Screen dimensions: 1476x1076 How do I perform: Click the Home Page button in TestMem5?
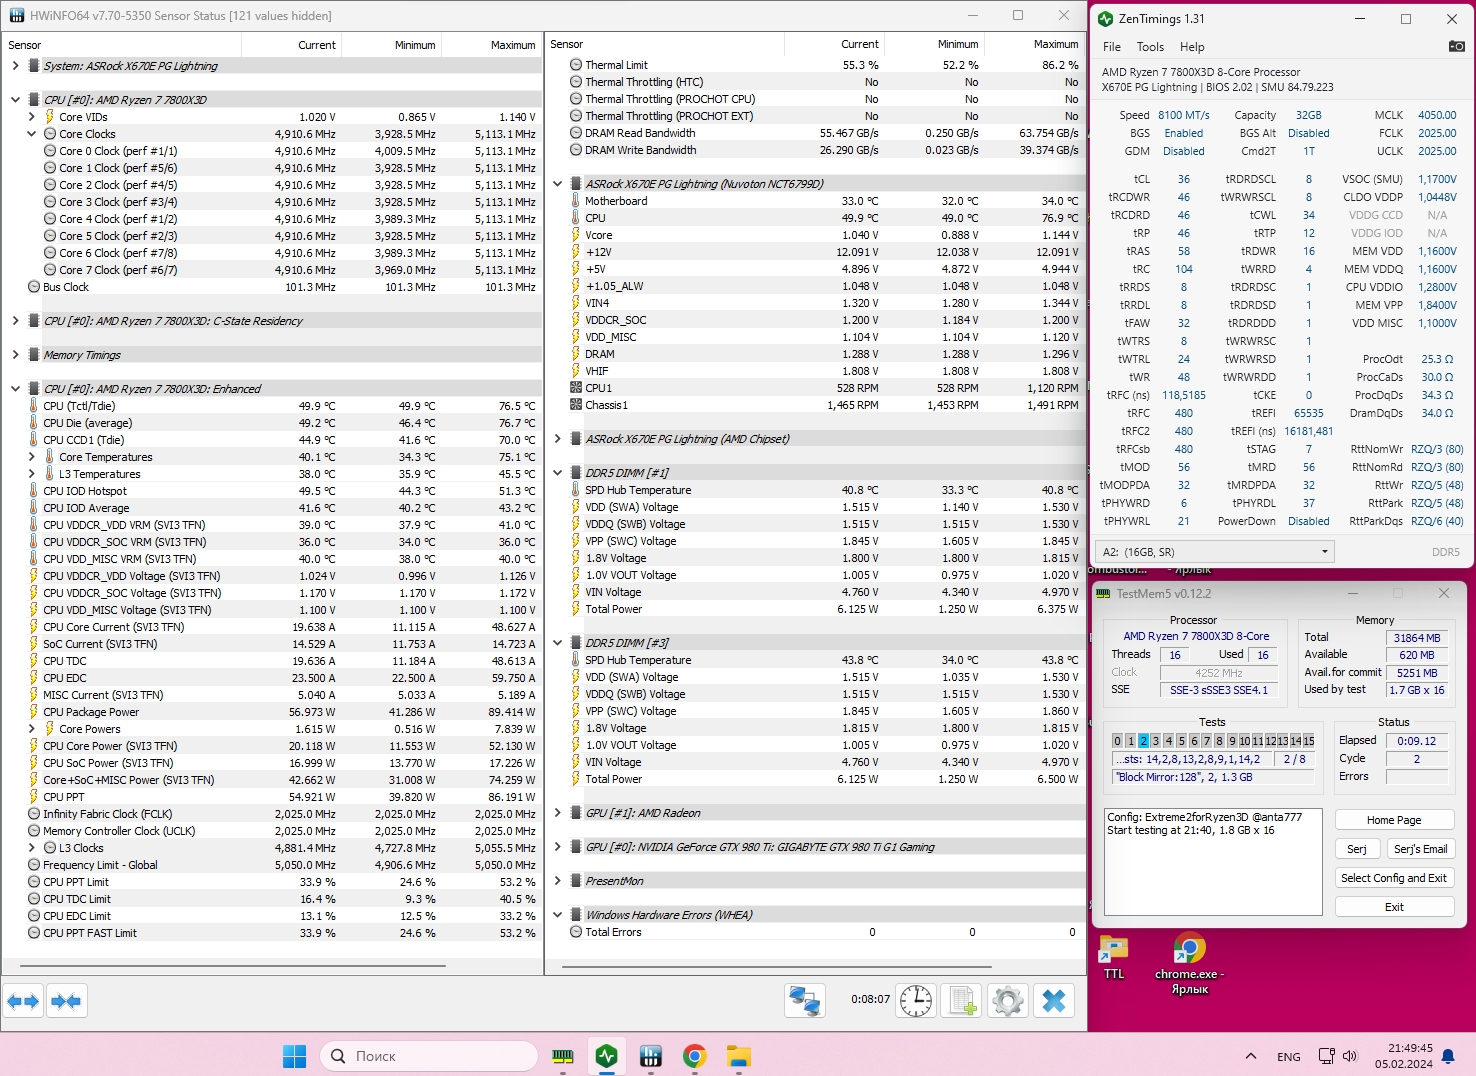click(x=1394, y=820)
